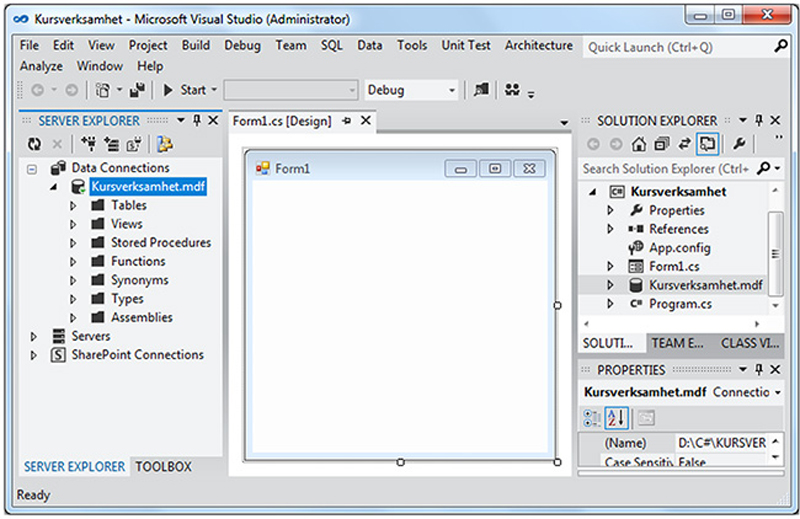Viewport: 800px width, 519px height.
Task: Open Properties wrench icon in Solution Explorer
Action: pos(740,144)
